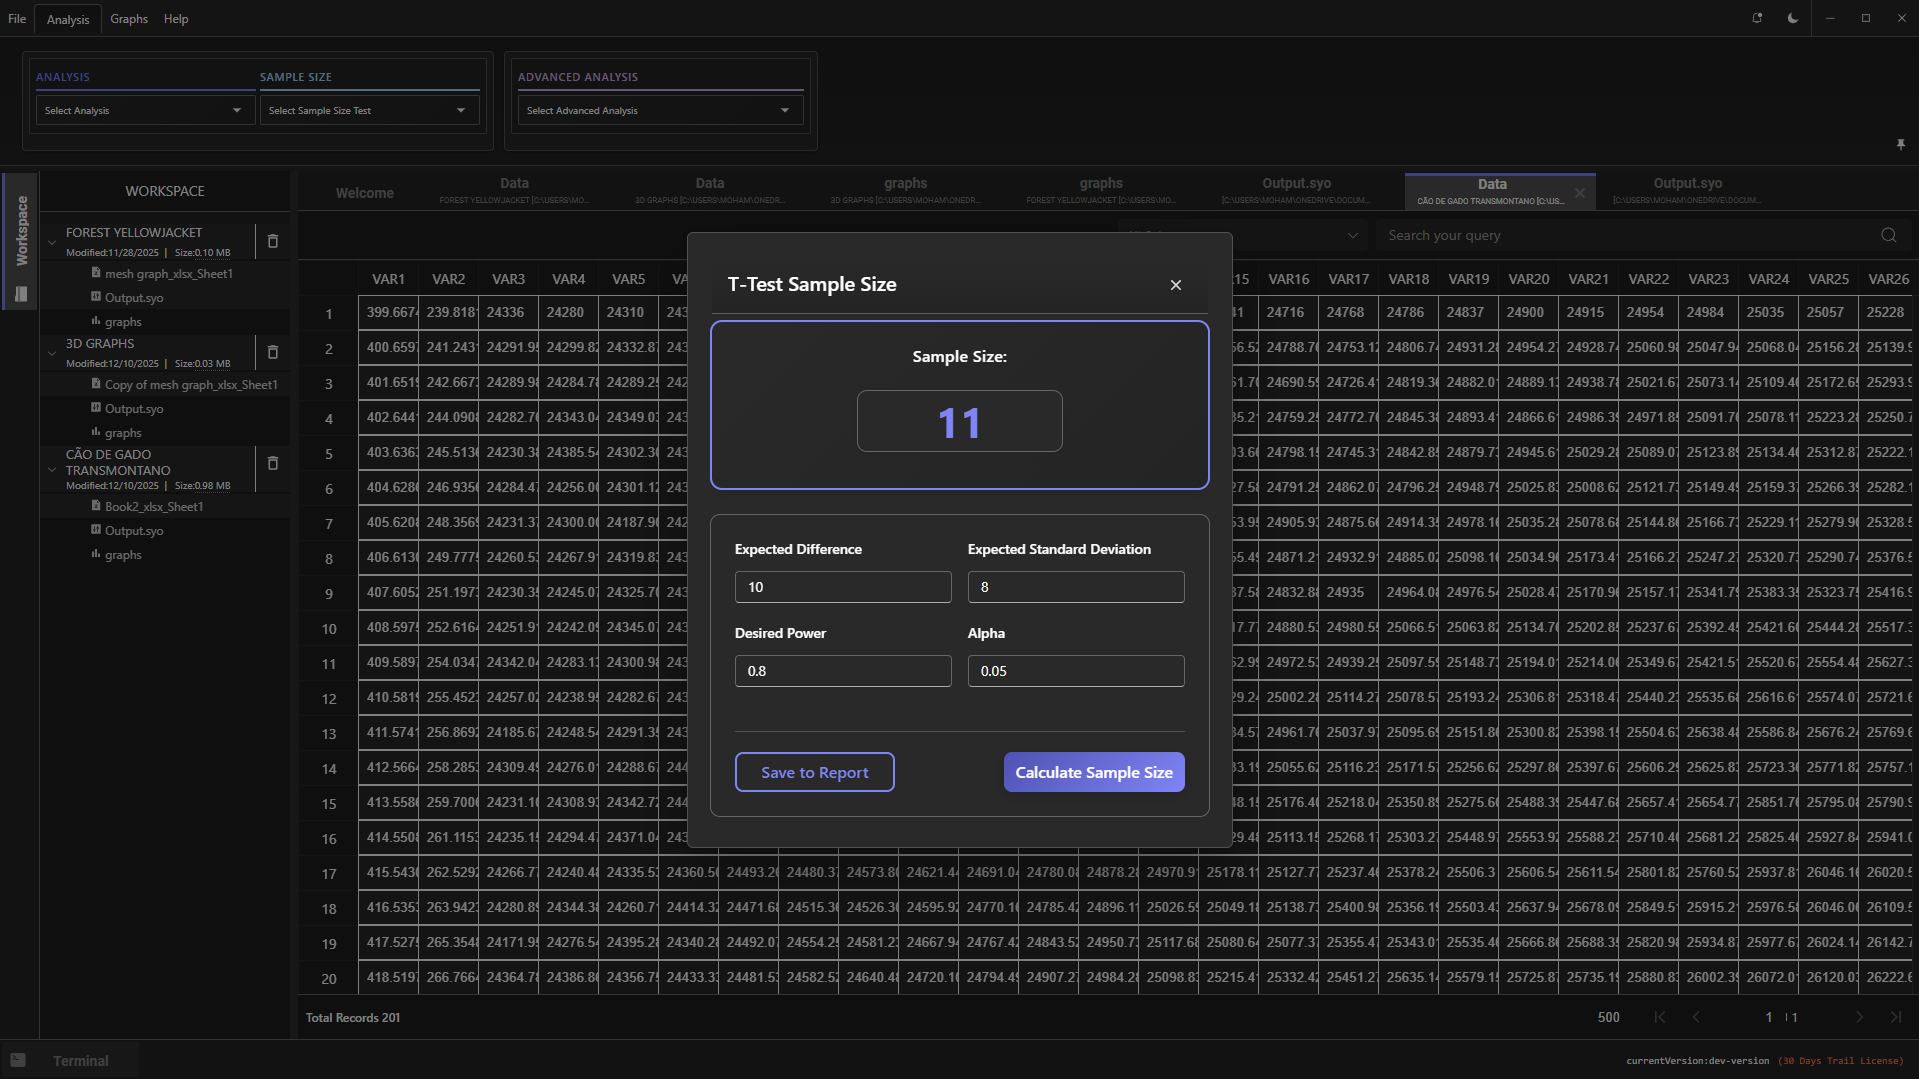This screenshot has height=1079, width=1919.
Task: Open Book2_xlsx_Sheet1 in the workspace tree
Action: [154, 507]
